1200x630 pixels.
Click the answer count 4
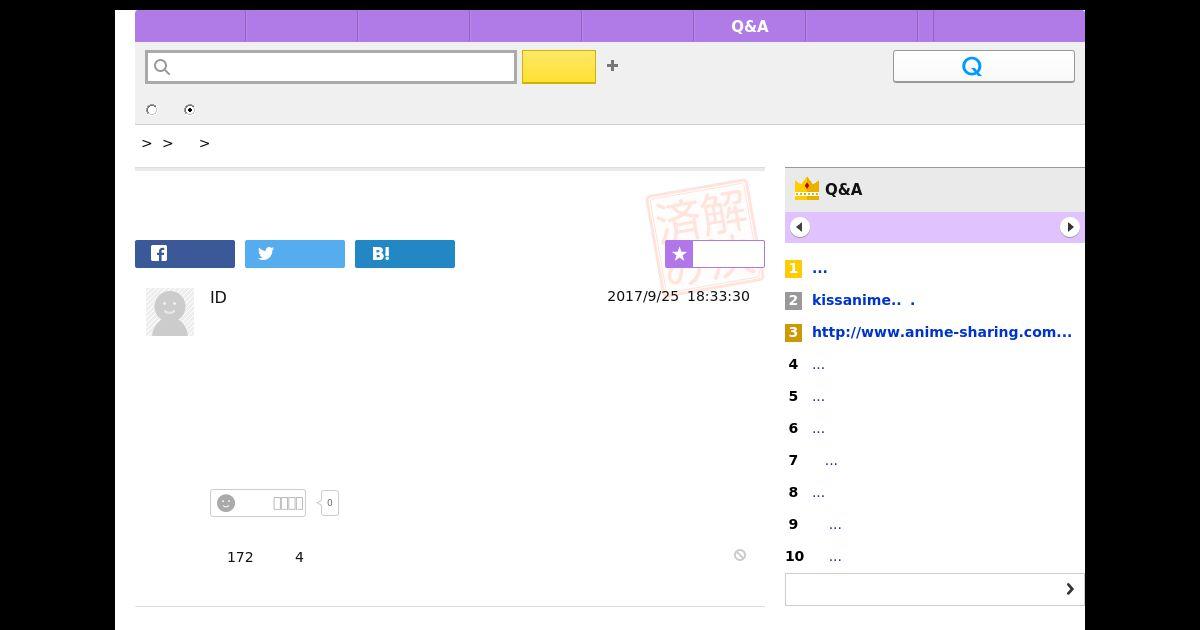(x=299, y=557)
